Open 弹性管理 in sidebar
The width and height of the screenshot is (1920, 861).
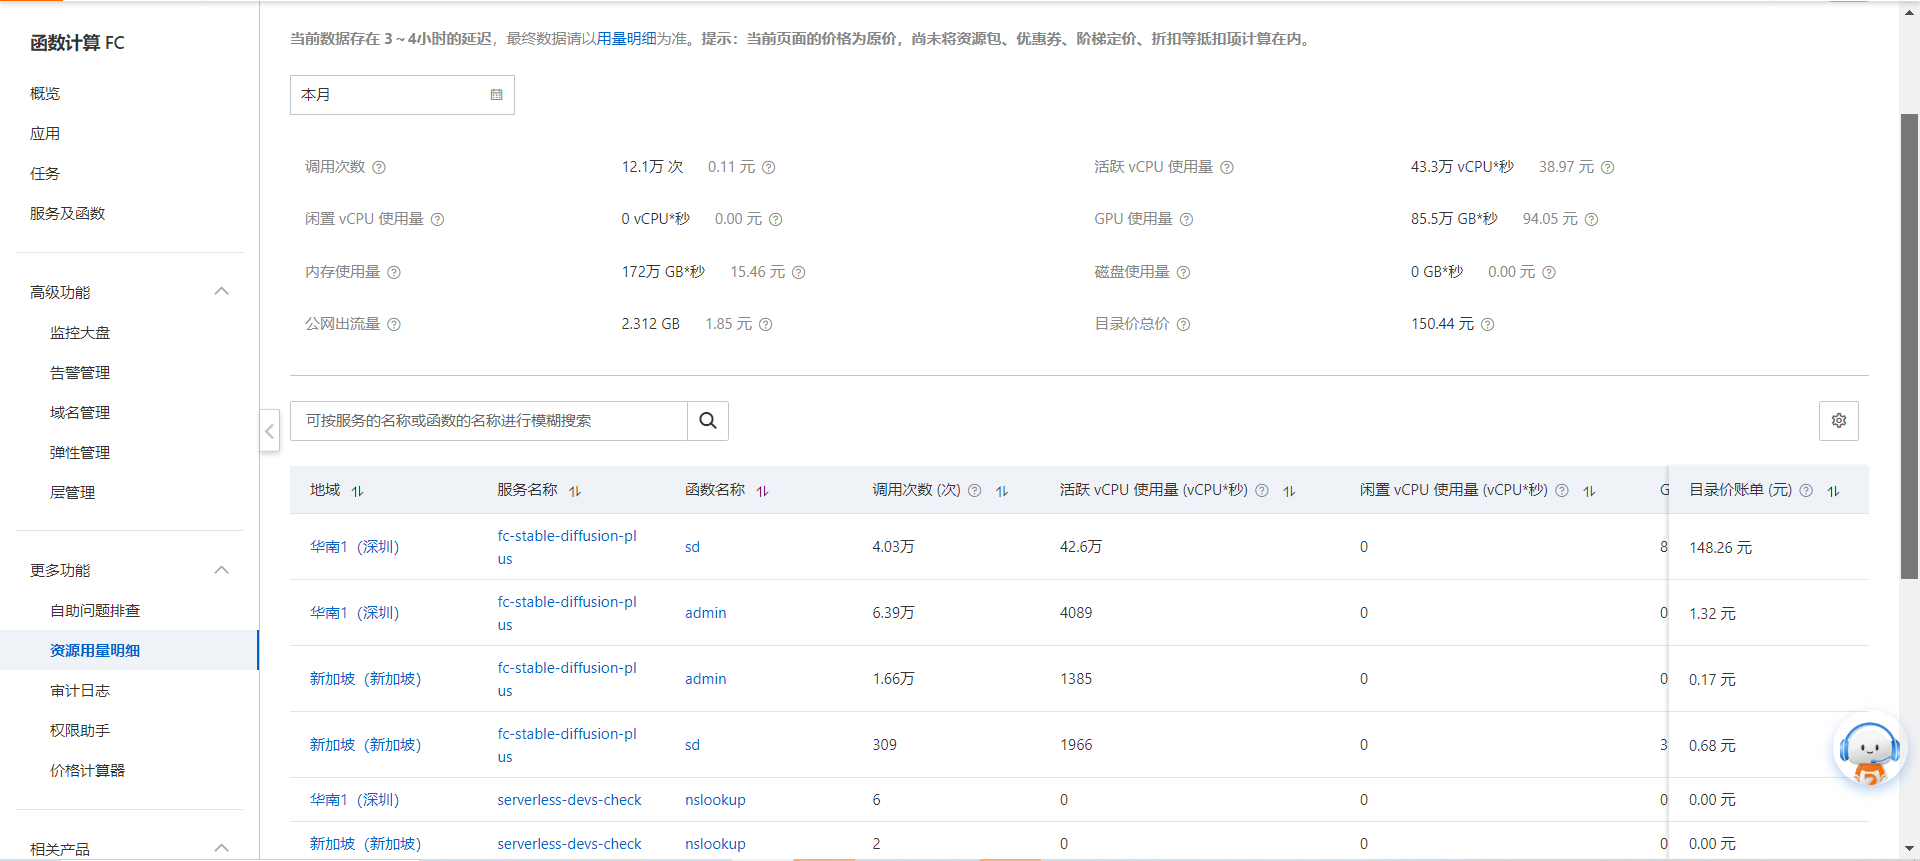point(80,453)
